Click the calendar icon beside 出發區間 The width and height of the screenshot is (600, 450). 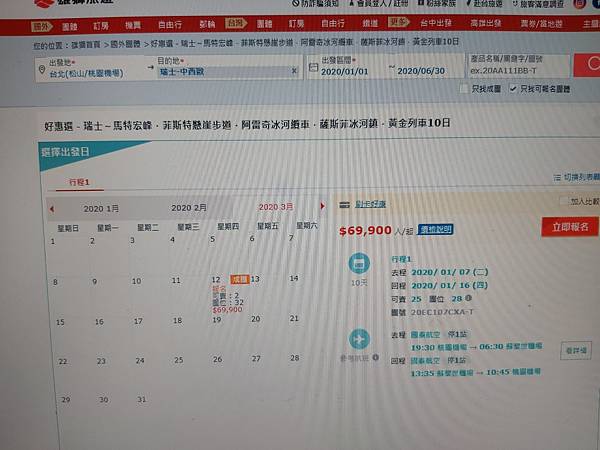click(313, 67)
